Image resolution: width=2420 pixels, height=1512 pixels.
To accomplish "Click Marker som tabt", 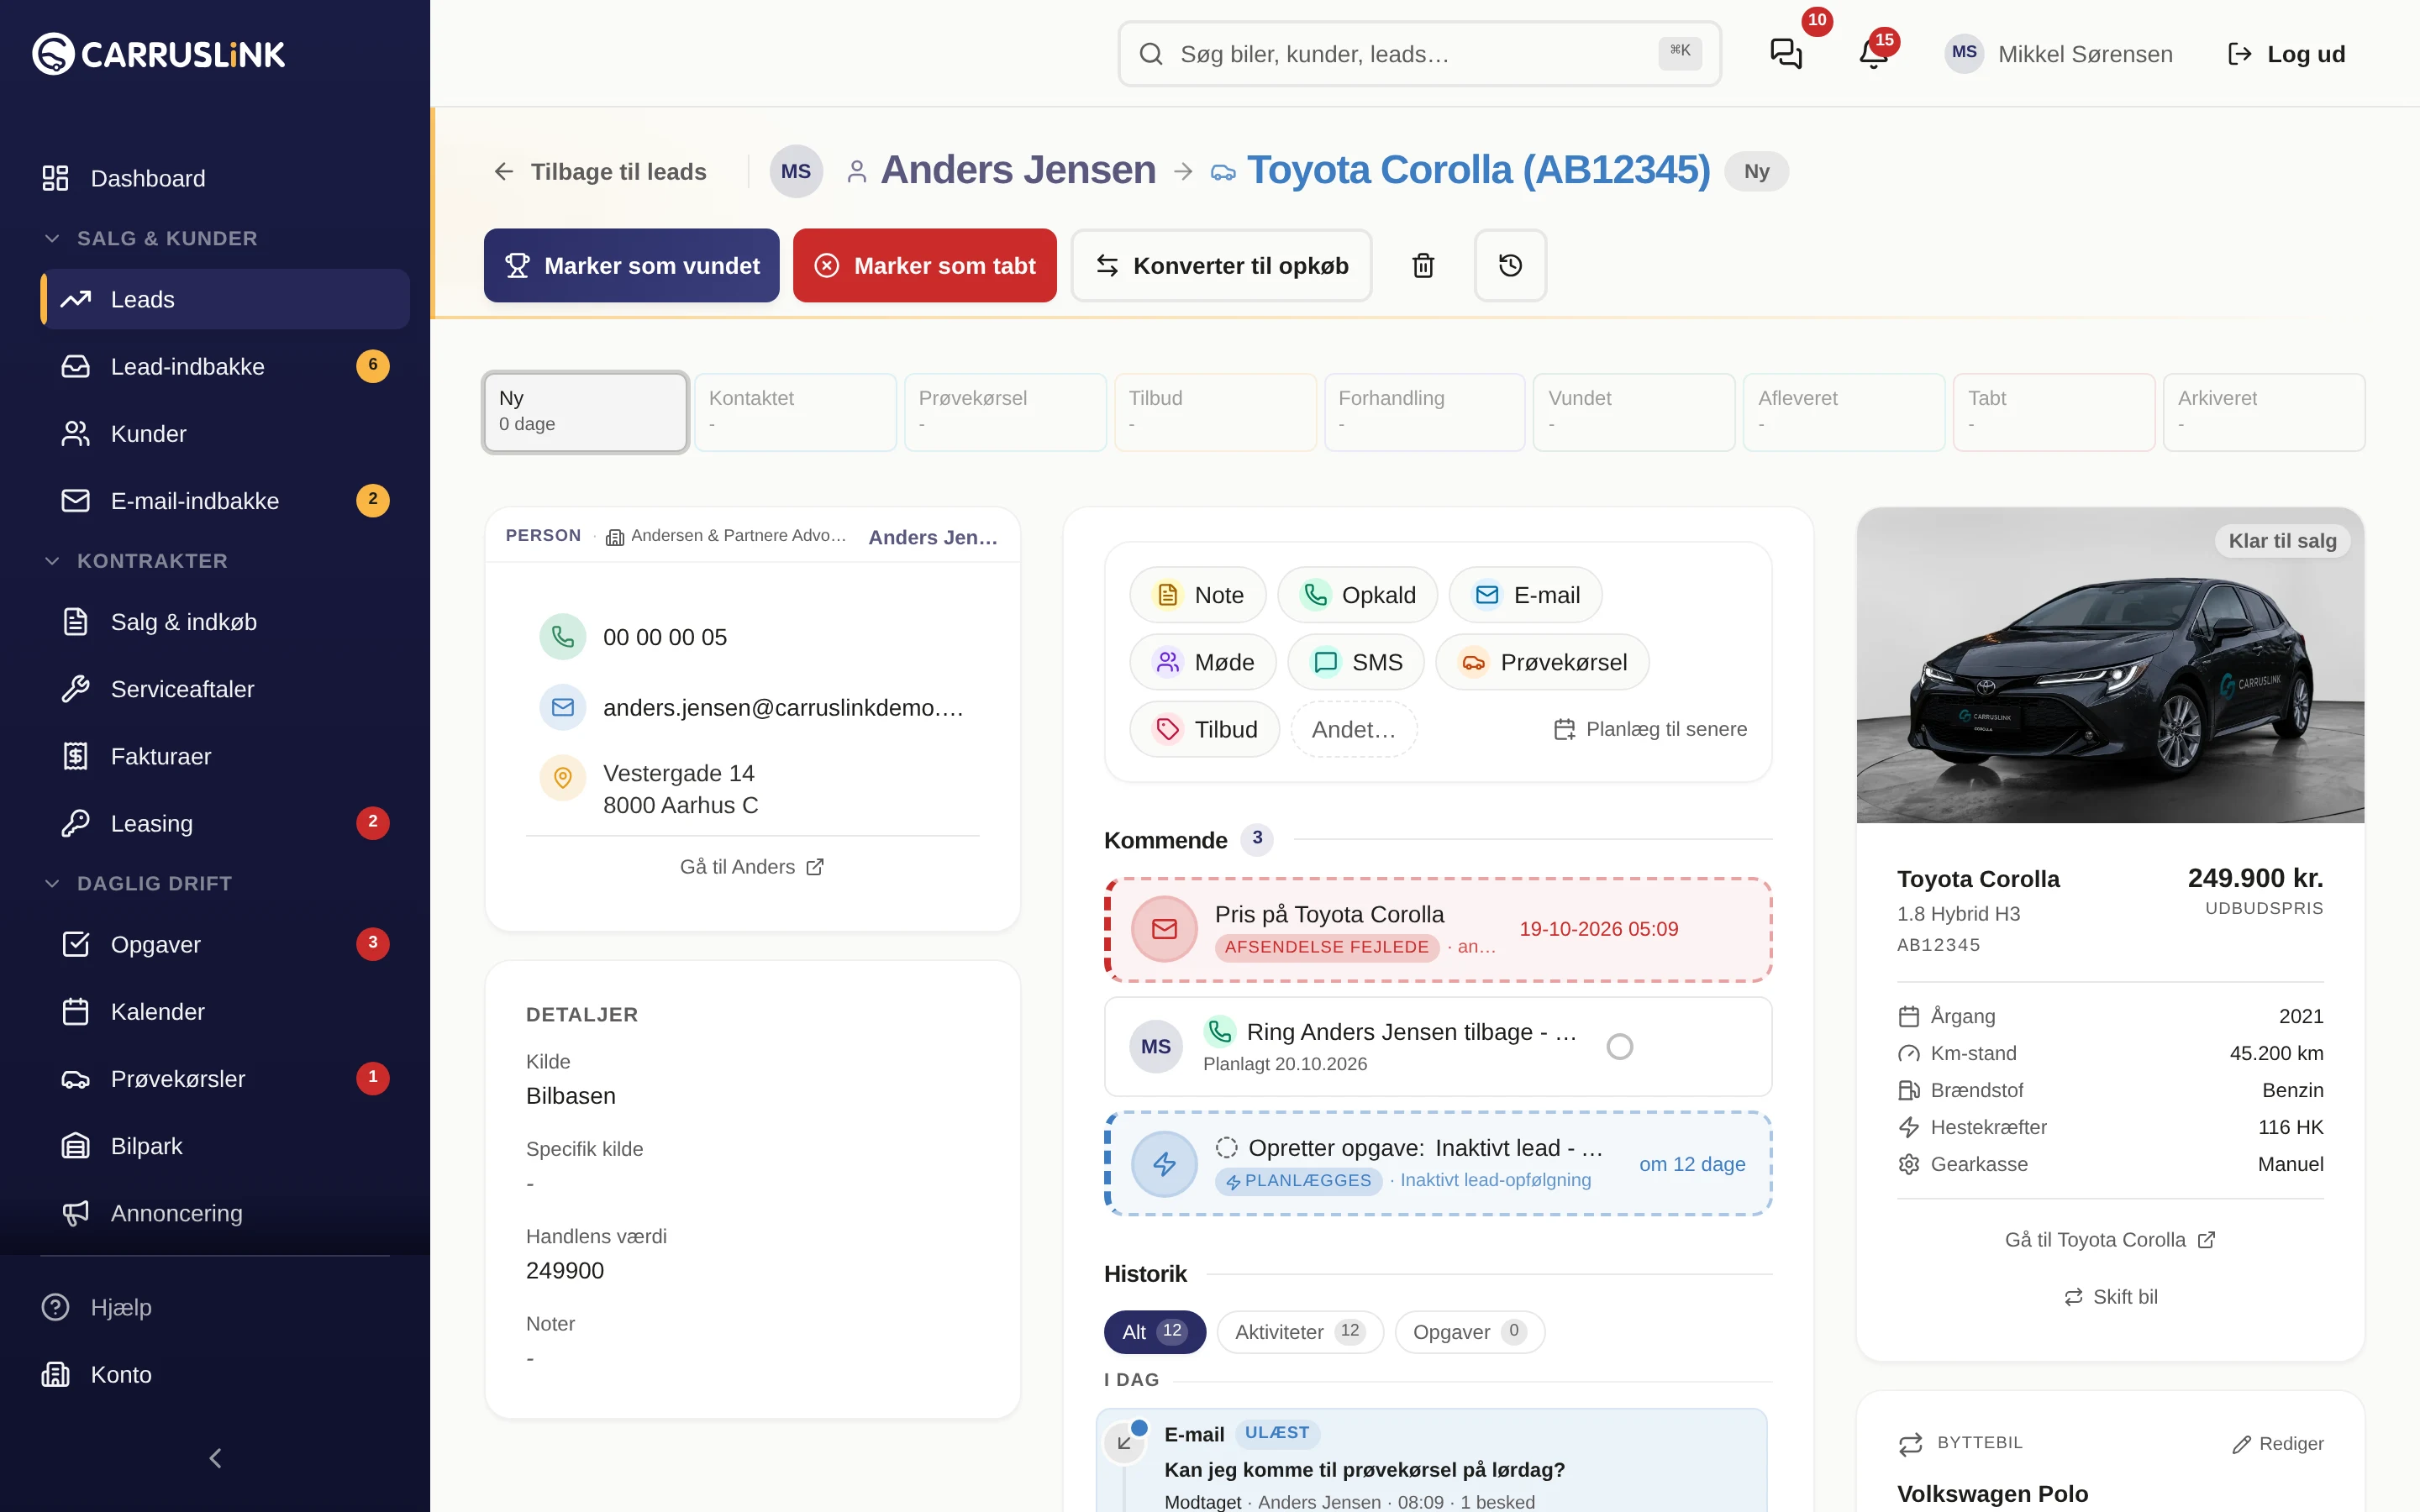I will tap(924, 265).
